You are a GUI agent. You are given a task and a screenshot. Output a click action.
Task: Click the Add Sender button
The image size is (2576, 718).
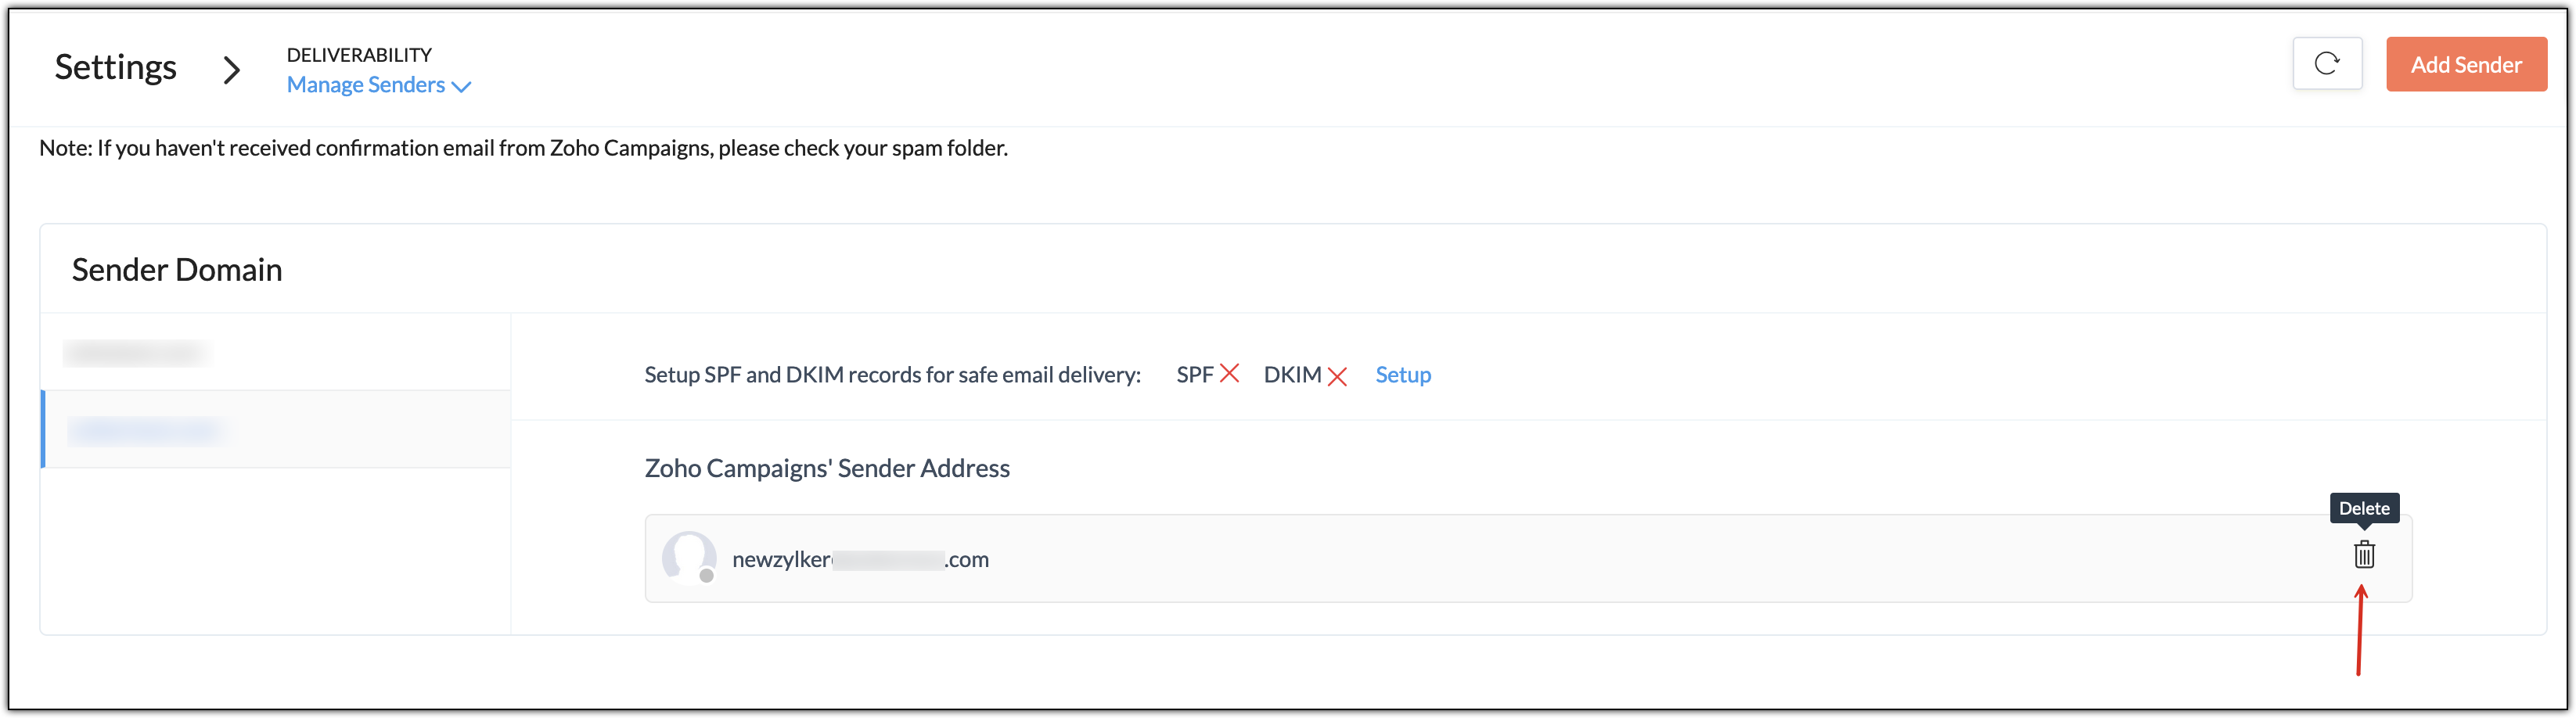(2466, 64)
